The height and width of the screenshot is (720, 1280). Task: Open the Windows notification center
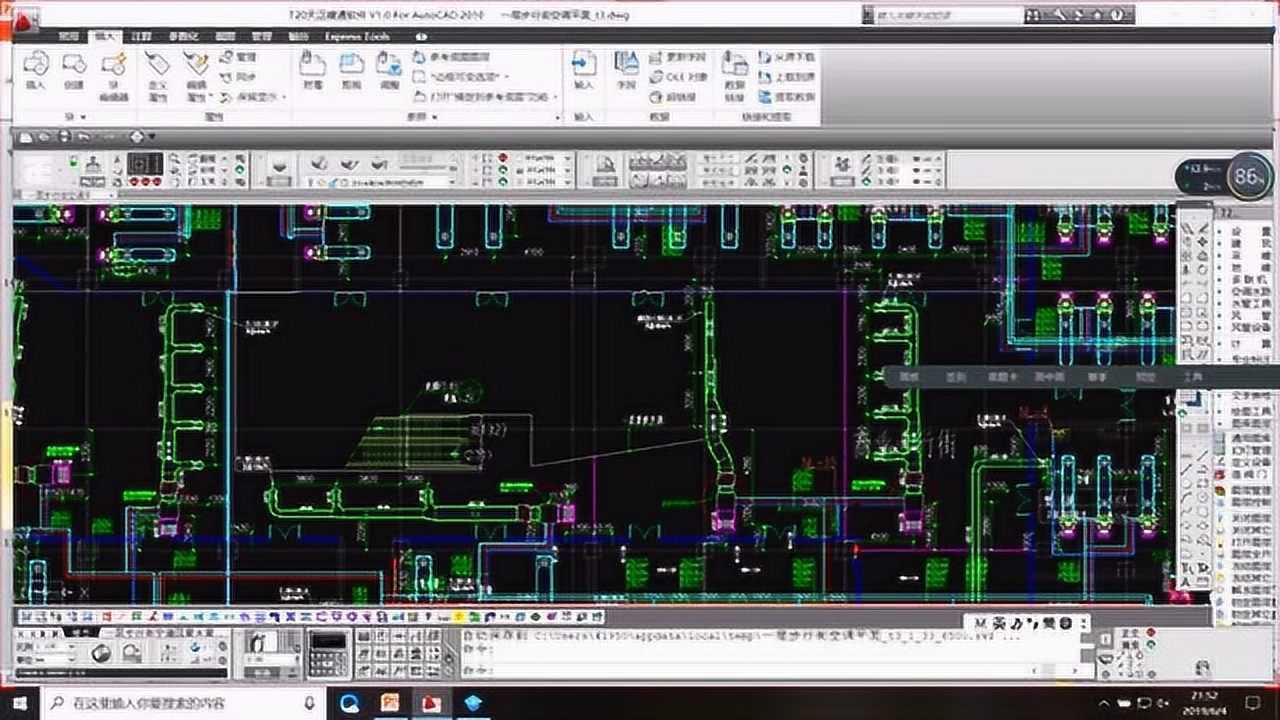pos(1253,703)
